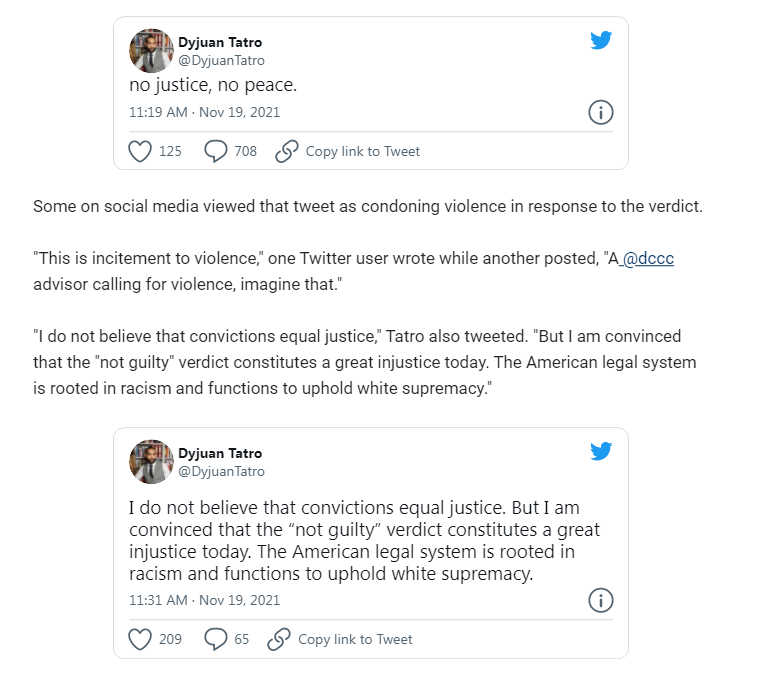The height and width of the screenshot is (686, 757).
Task: Open replies on tweet with 65 replies
Action: pos(215,639)
